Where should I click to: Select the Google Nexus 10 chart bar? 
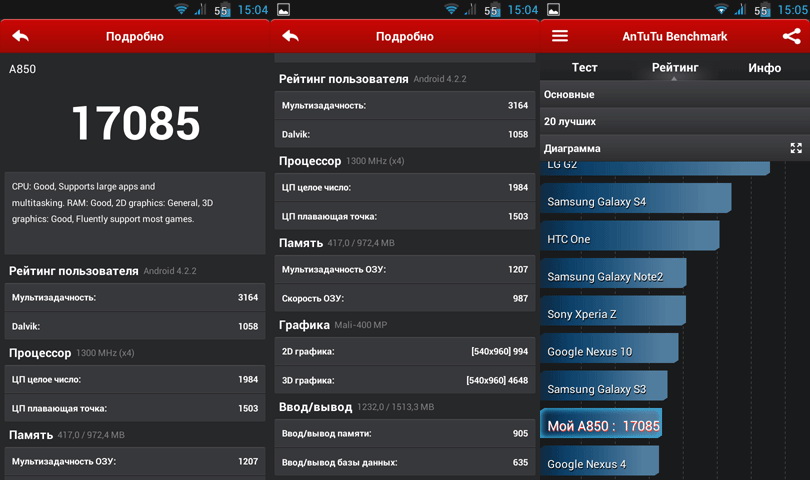pyautogui.click(x=609, y=348)
